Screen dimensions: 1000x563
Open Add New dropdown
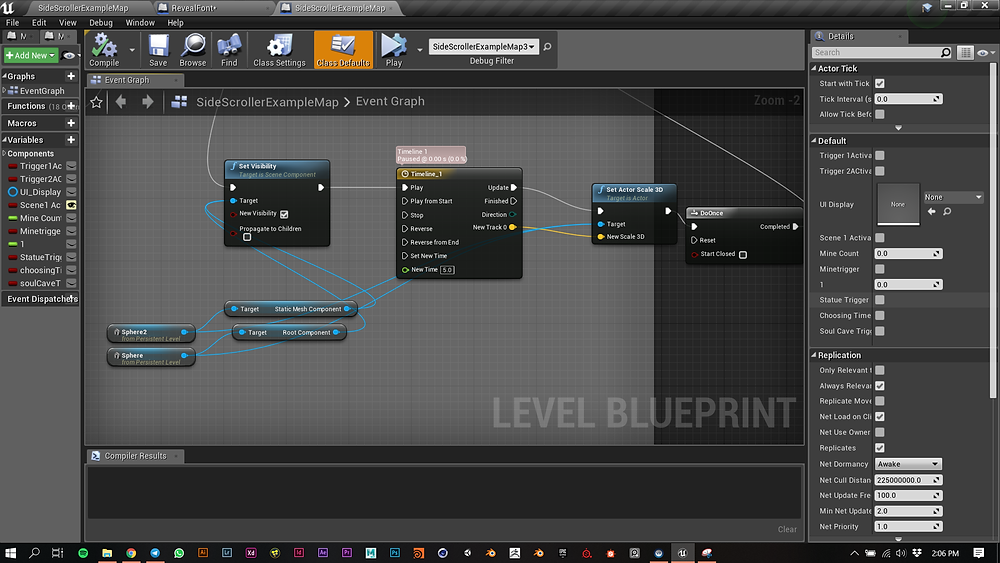(x=31, y=55)
